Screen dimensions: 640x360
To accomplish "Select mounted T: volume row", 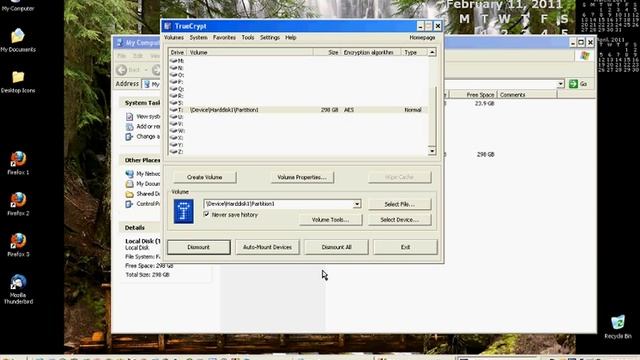I will (x=298, y=110).
